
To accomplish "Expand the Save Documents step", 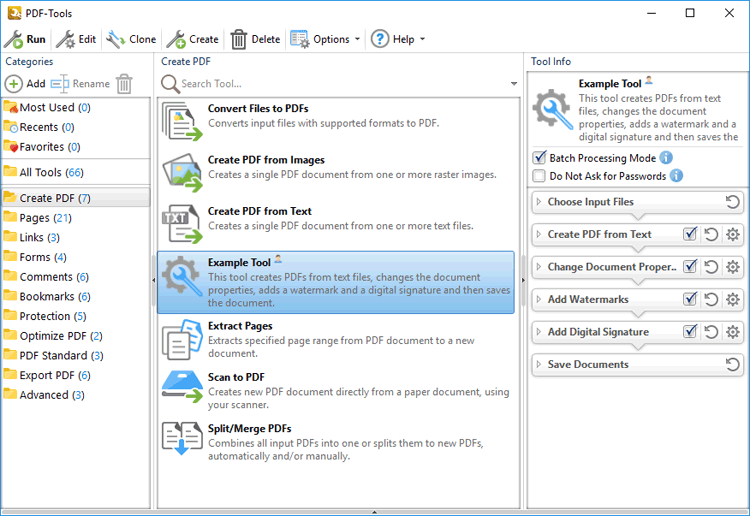I will point(539,364).
